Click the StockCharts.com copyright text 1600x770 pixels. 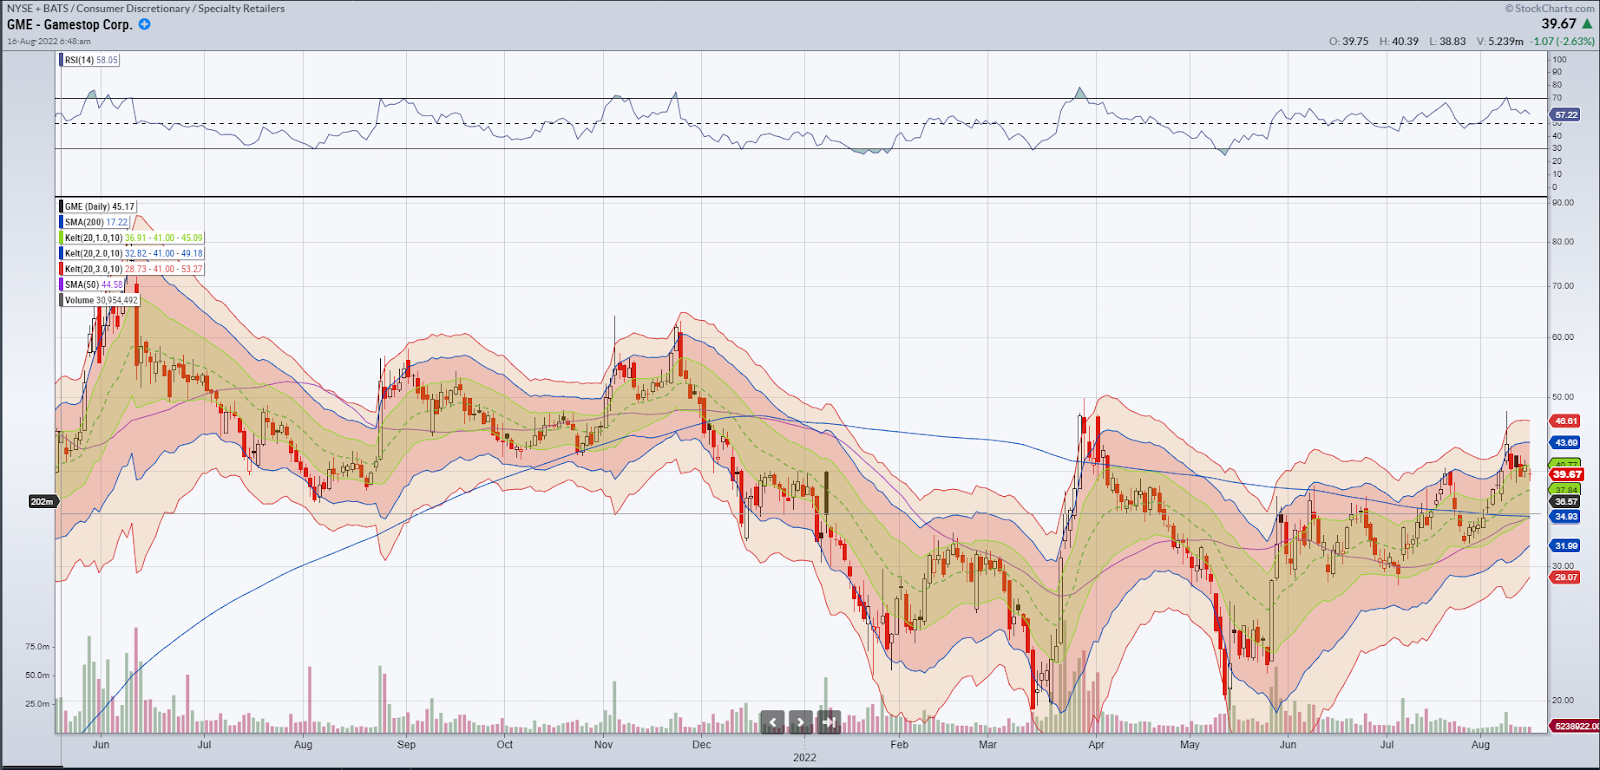[x=1550, y=8]
